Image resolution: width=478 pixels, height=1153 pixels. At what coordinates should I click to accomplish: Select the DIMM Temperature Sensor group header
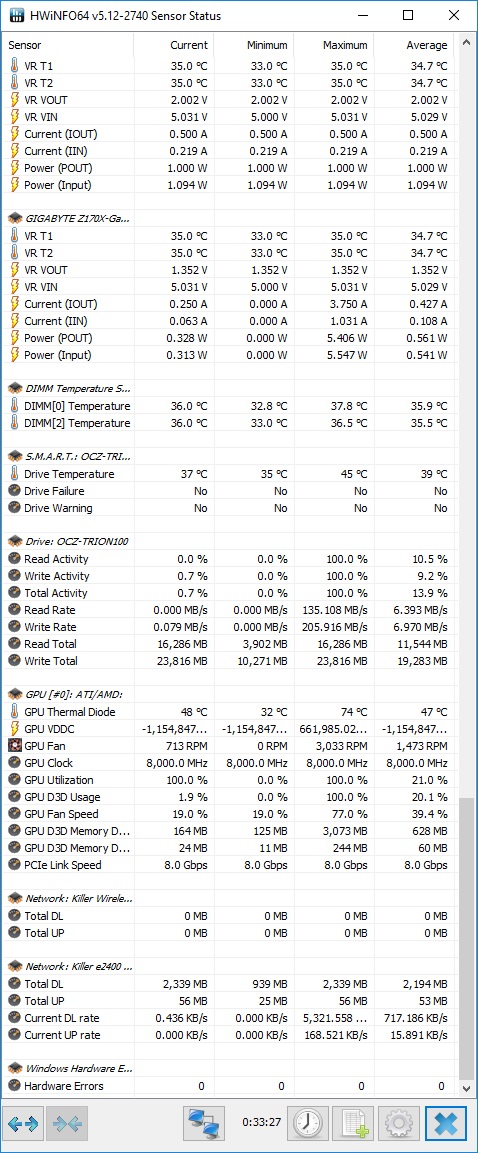click(x=71, y=388)
